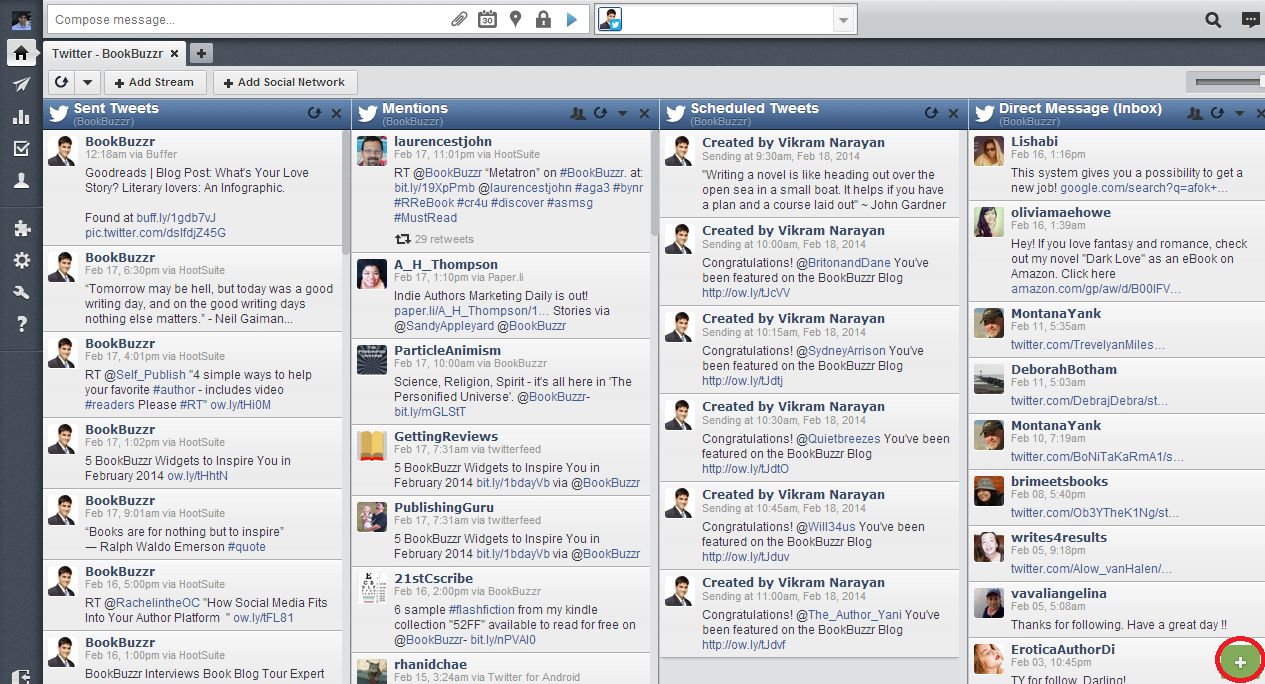
Task: Open the Contacts person icon
Action: 21,181
